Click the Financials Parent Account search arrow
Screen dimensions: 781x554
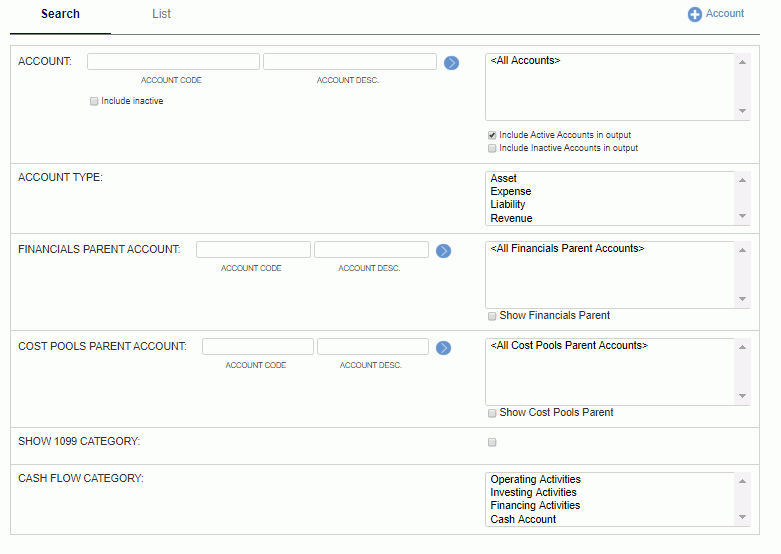coord(443,251)
